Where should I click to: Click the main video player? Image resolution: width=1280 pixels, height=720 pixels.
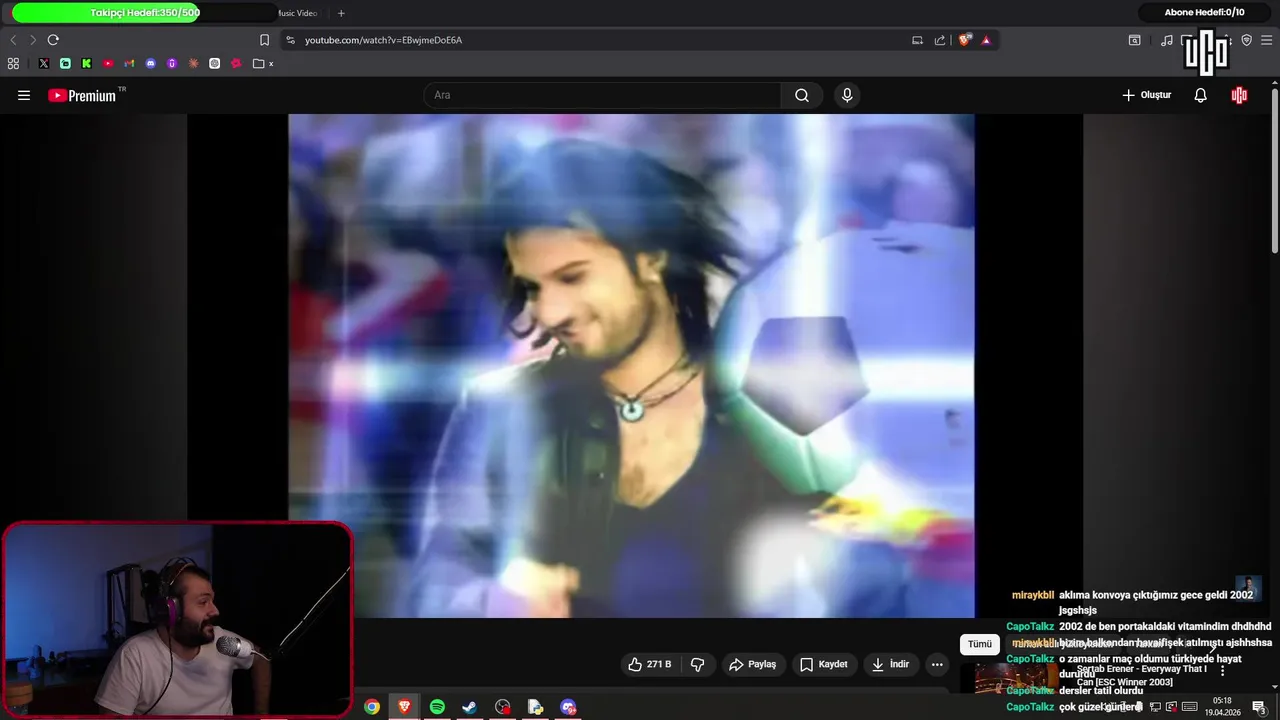[x=631, y=365]
